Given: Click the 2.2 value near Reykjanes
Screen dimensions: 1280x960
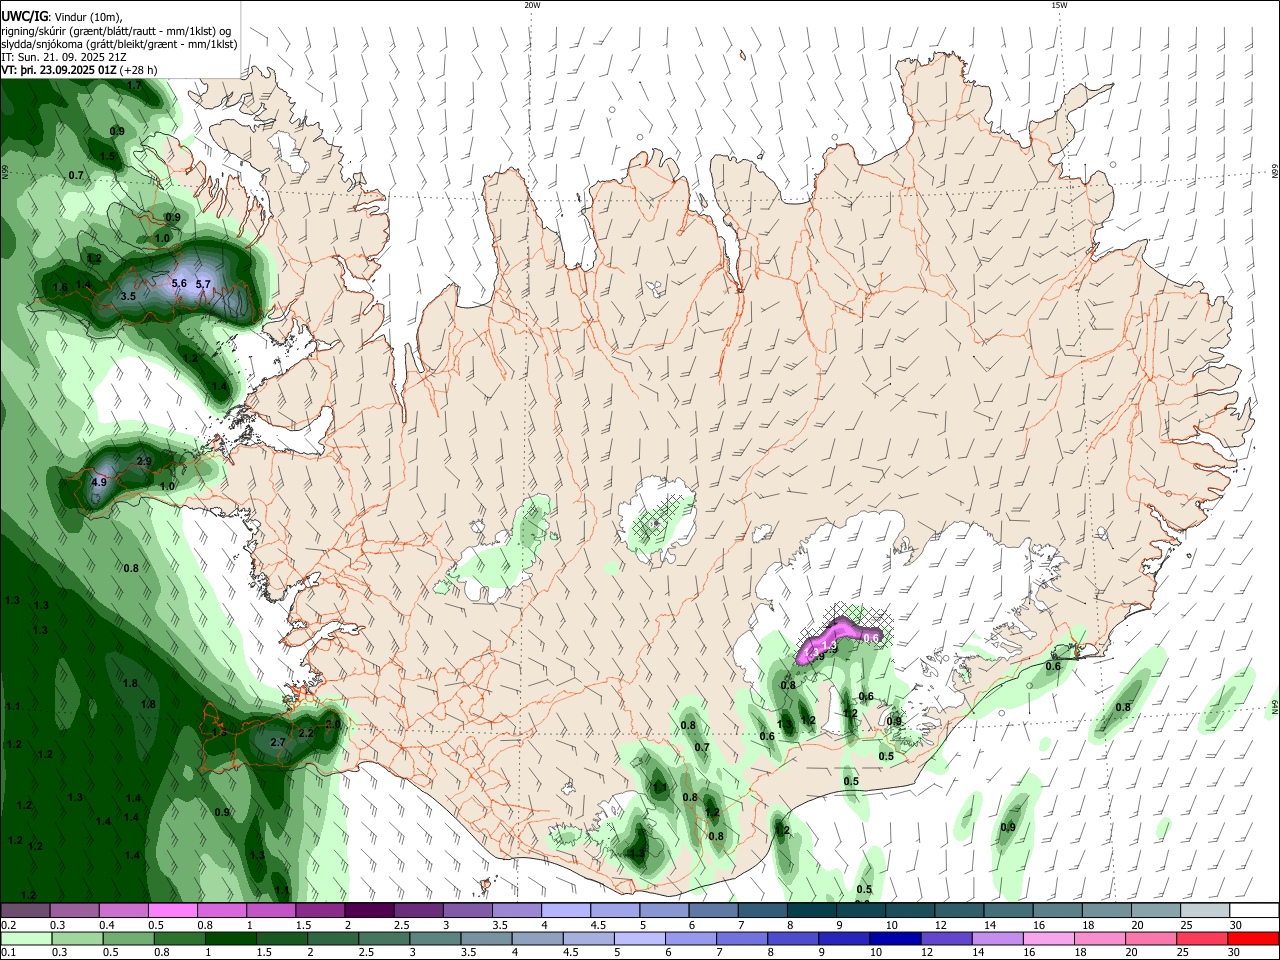Looking at the screenshot, I should point(307,733).
